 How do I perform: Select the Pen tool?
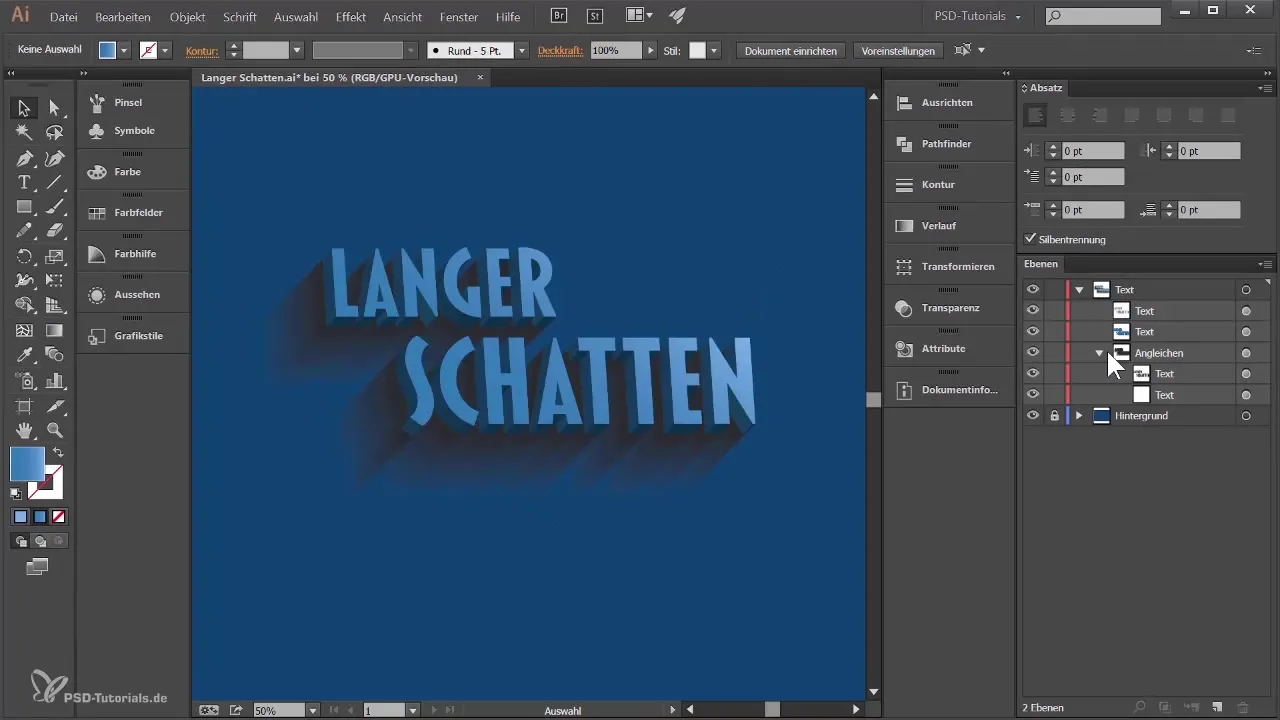click(24, 158)
